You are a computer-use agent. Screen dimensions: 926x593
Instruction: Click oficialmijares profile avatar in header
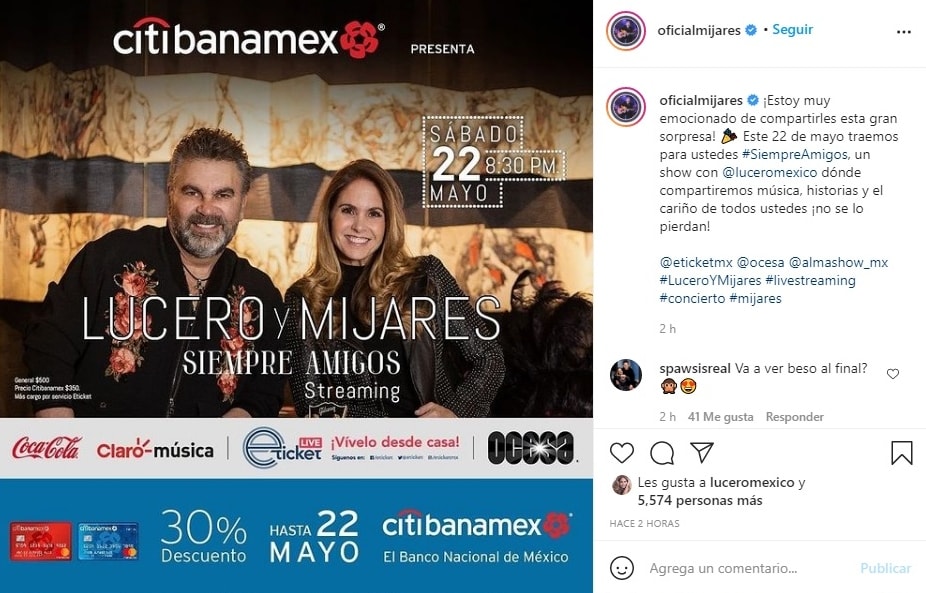point(625,31)
